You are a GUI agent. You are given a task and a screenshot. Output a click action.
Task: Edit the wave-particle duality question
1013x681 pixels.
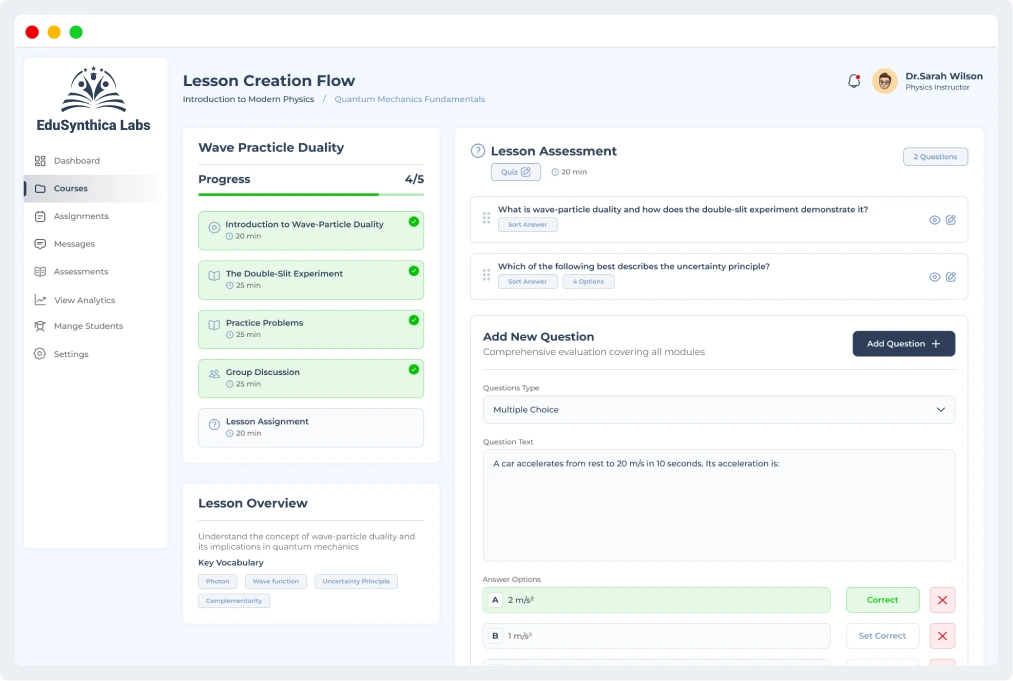951,220
